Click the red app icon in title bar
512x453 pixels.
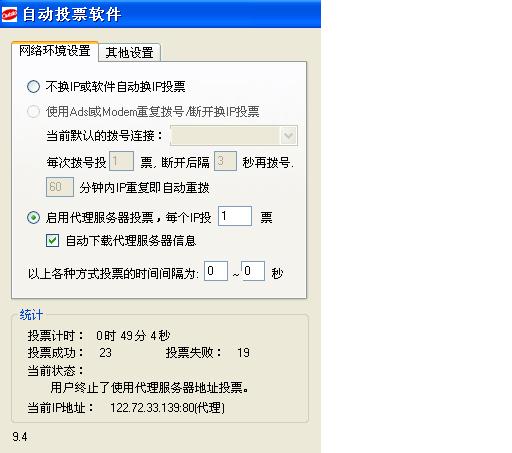(x=9, y=15)
